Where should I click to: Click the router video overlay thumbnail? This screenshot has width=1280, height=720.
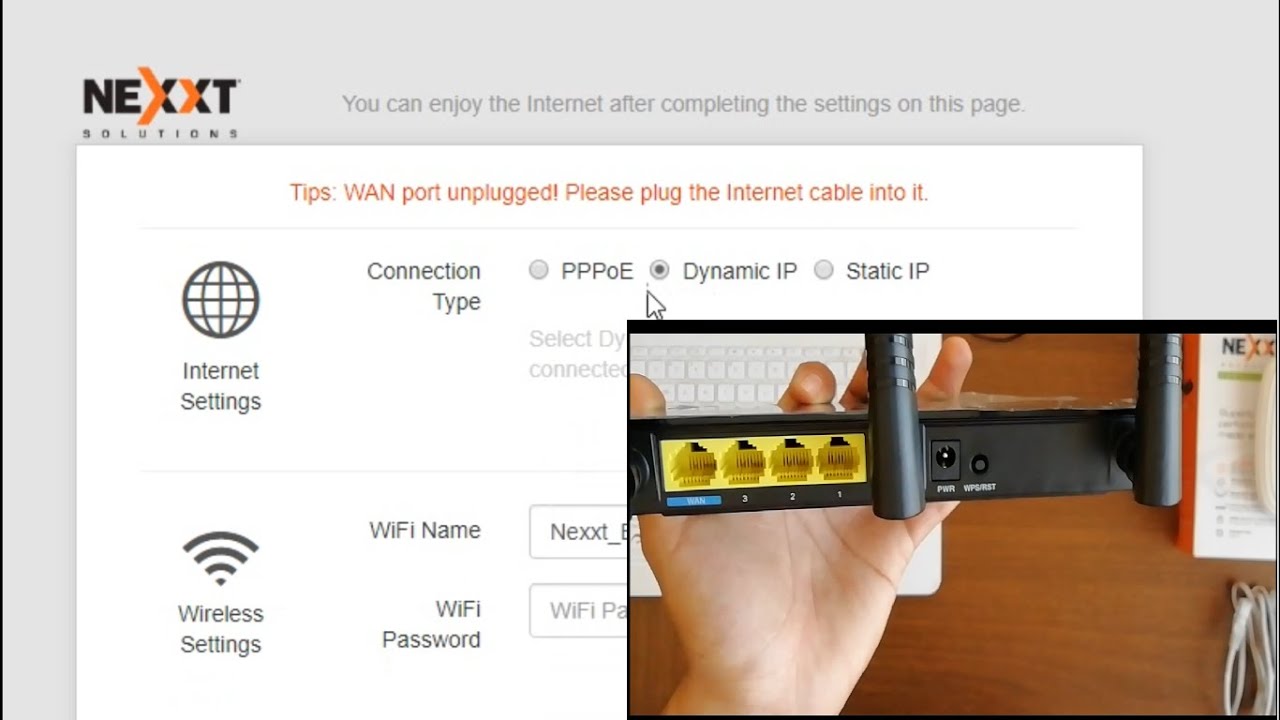(953, 520)
